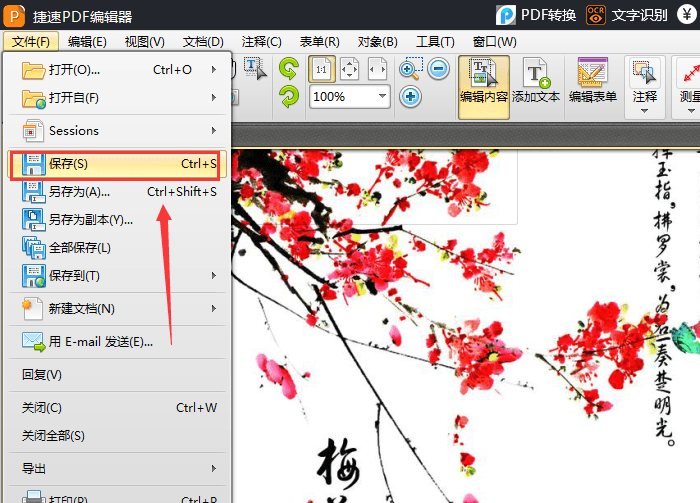Viewport: 700px width, 503px height.
Task: Select the fit page zoom icon
Action: 349,69
